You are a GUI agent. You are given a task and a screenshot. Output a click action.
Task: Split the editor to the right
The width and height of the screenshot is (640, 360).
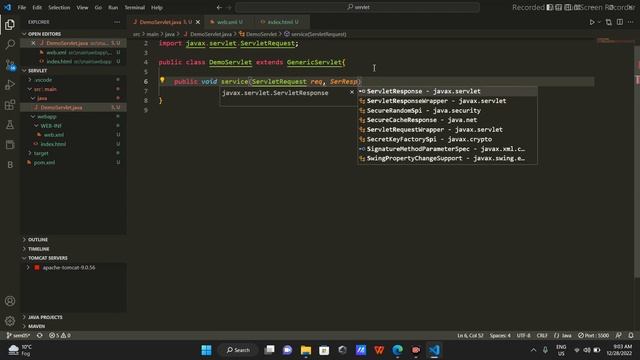point(620,22)
